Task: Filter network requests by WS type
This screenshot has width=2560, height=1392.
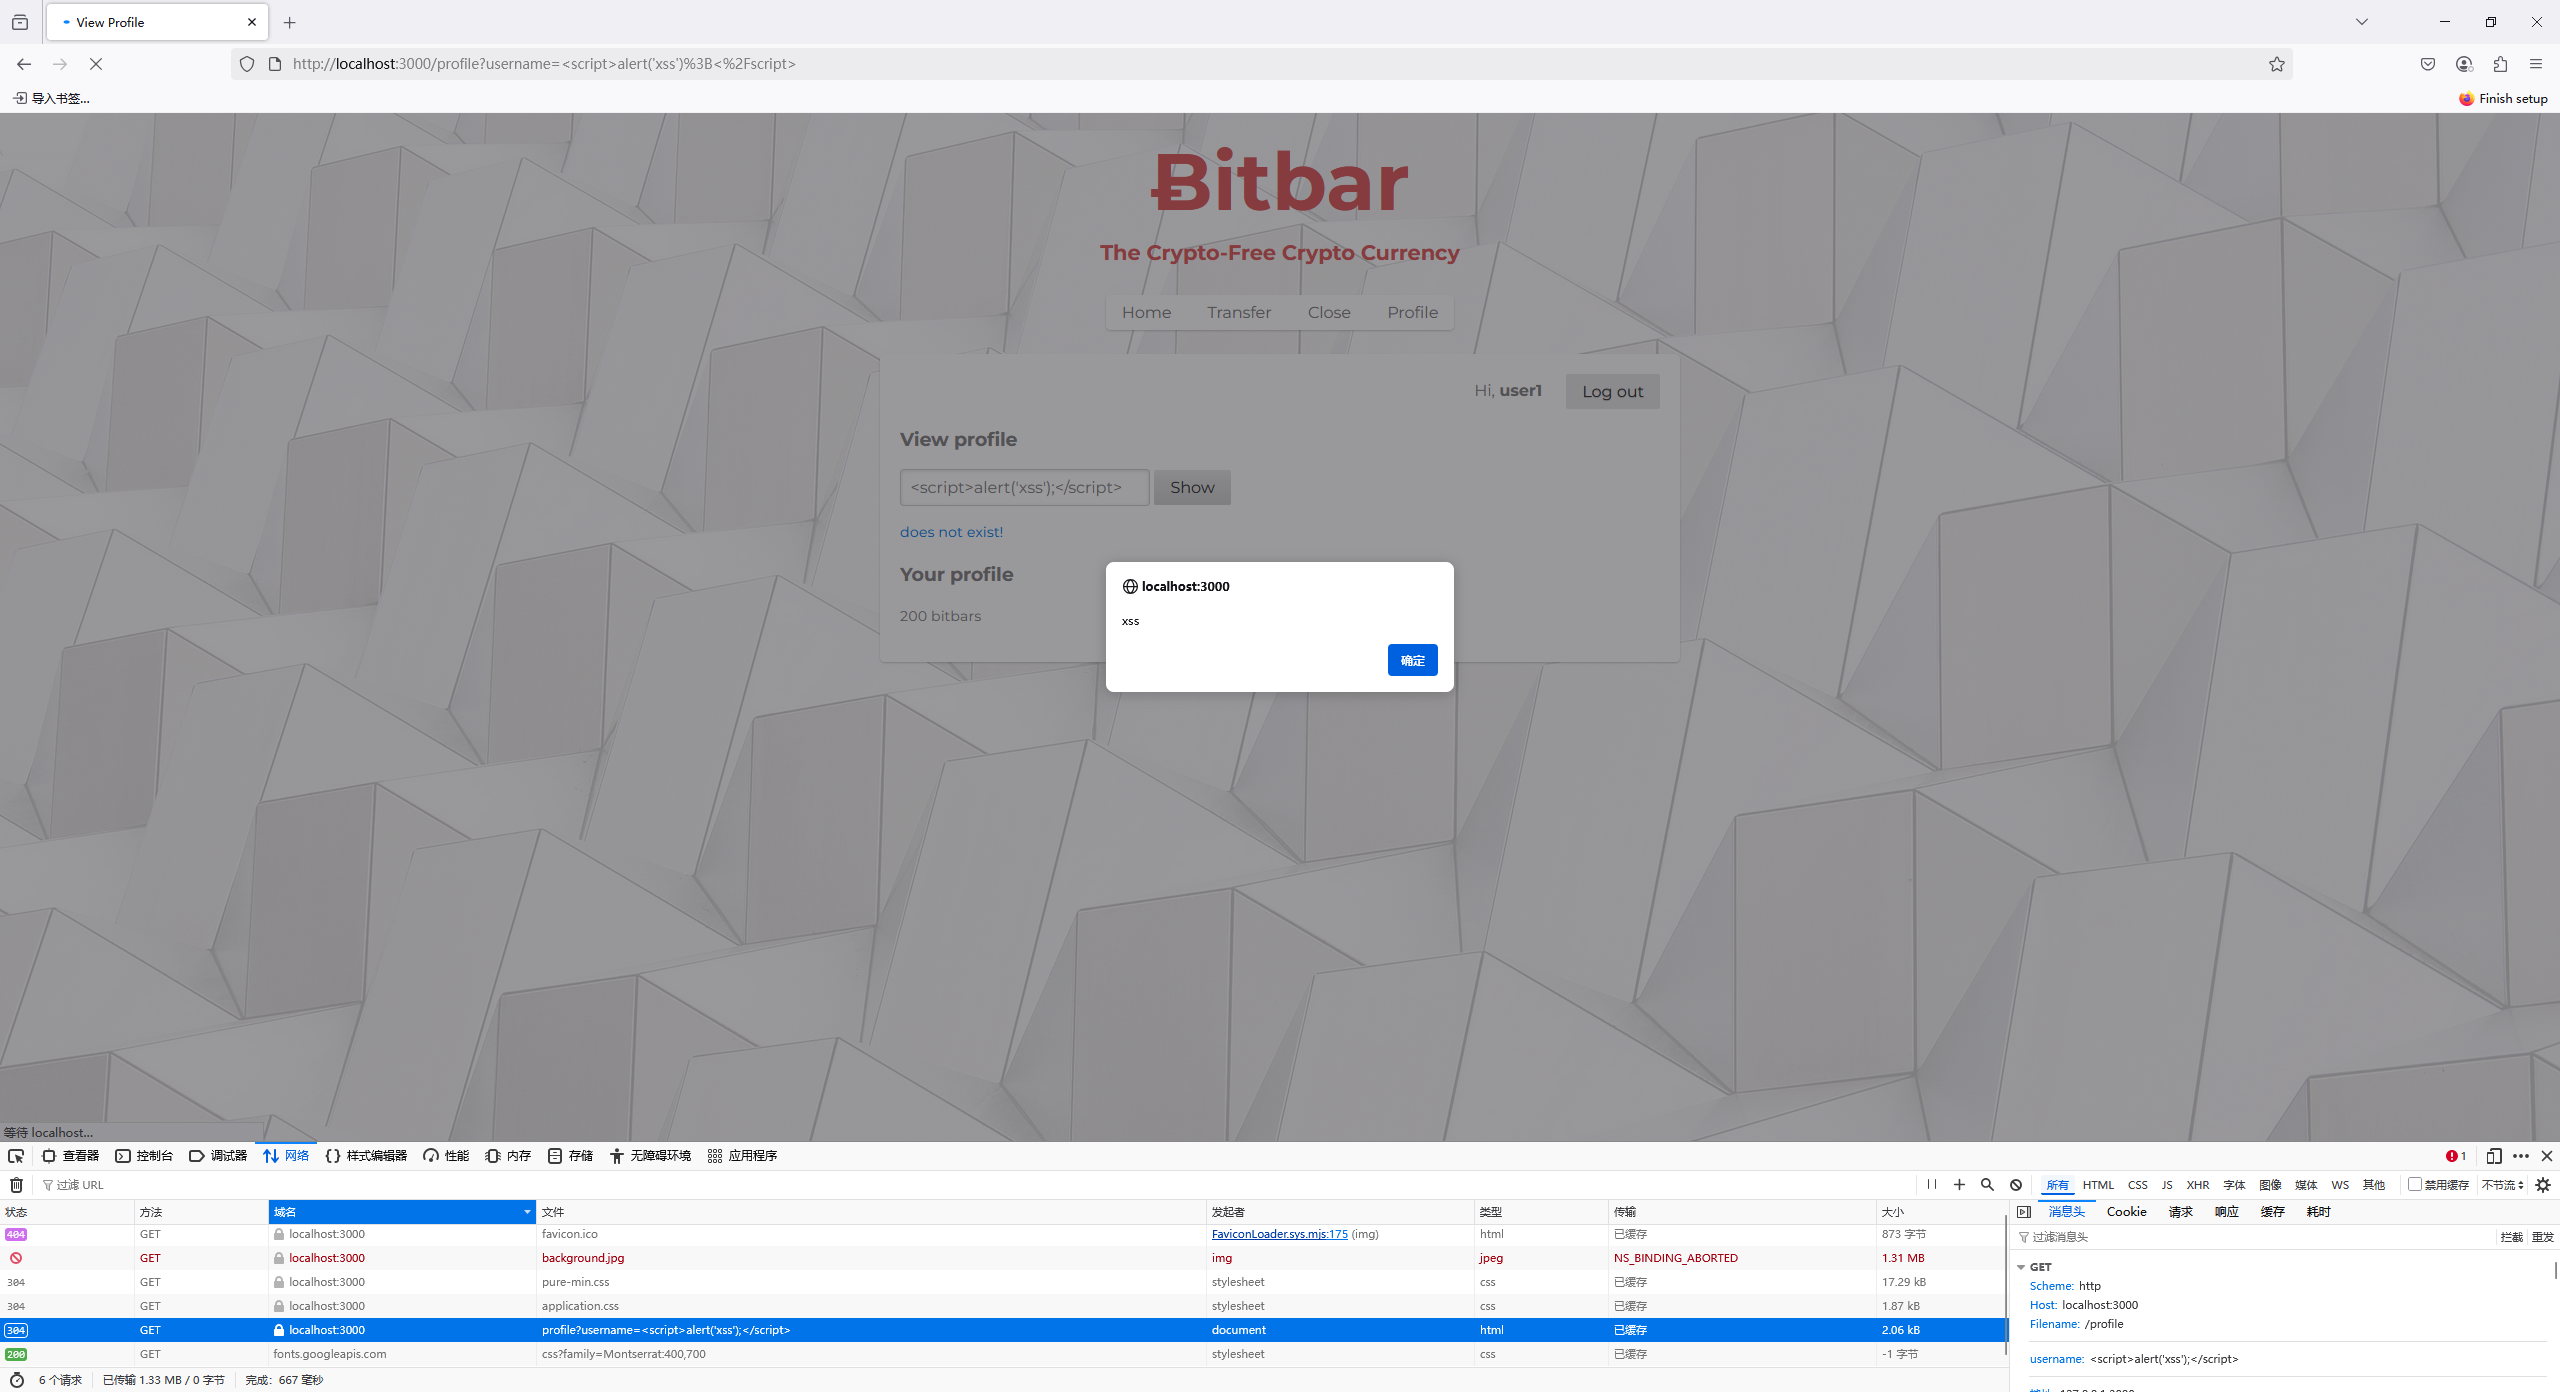Action: coord(2340,1185)
